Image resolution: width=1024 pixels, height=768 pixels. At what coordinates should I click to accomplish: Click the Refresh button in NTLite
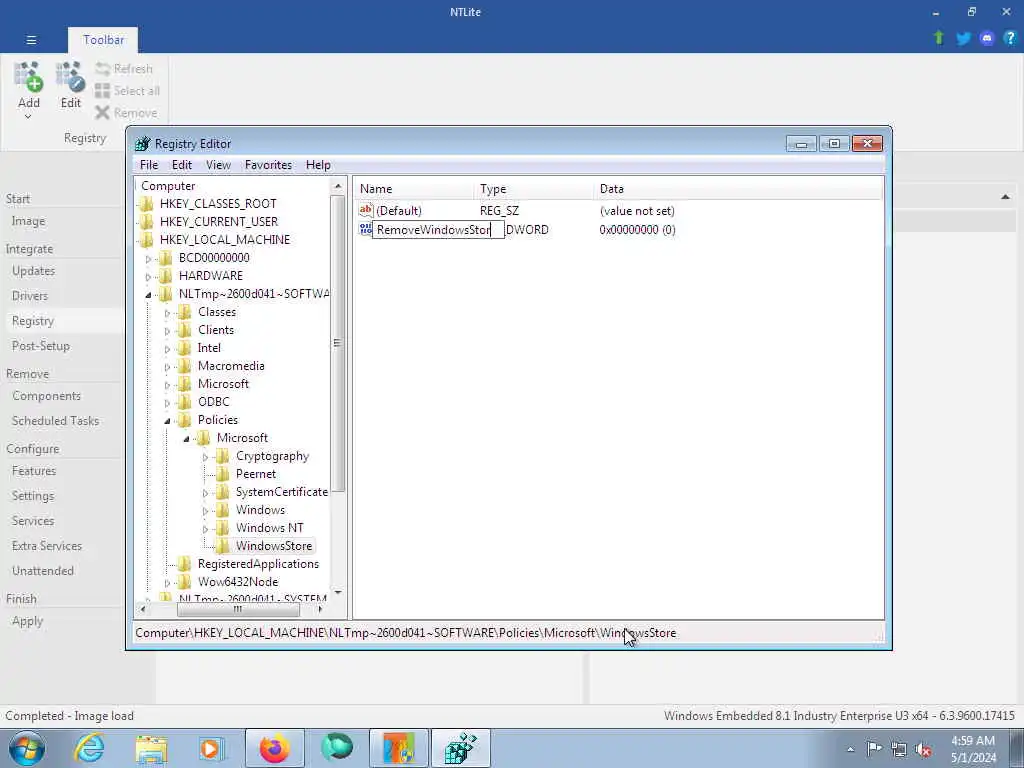(x=124, y=69)
